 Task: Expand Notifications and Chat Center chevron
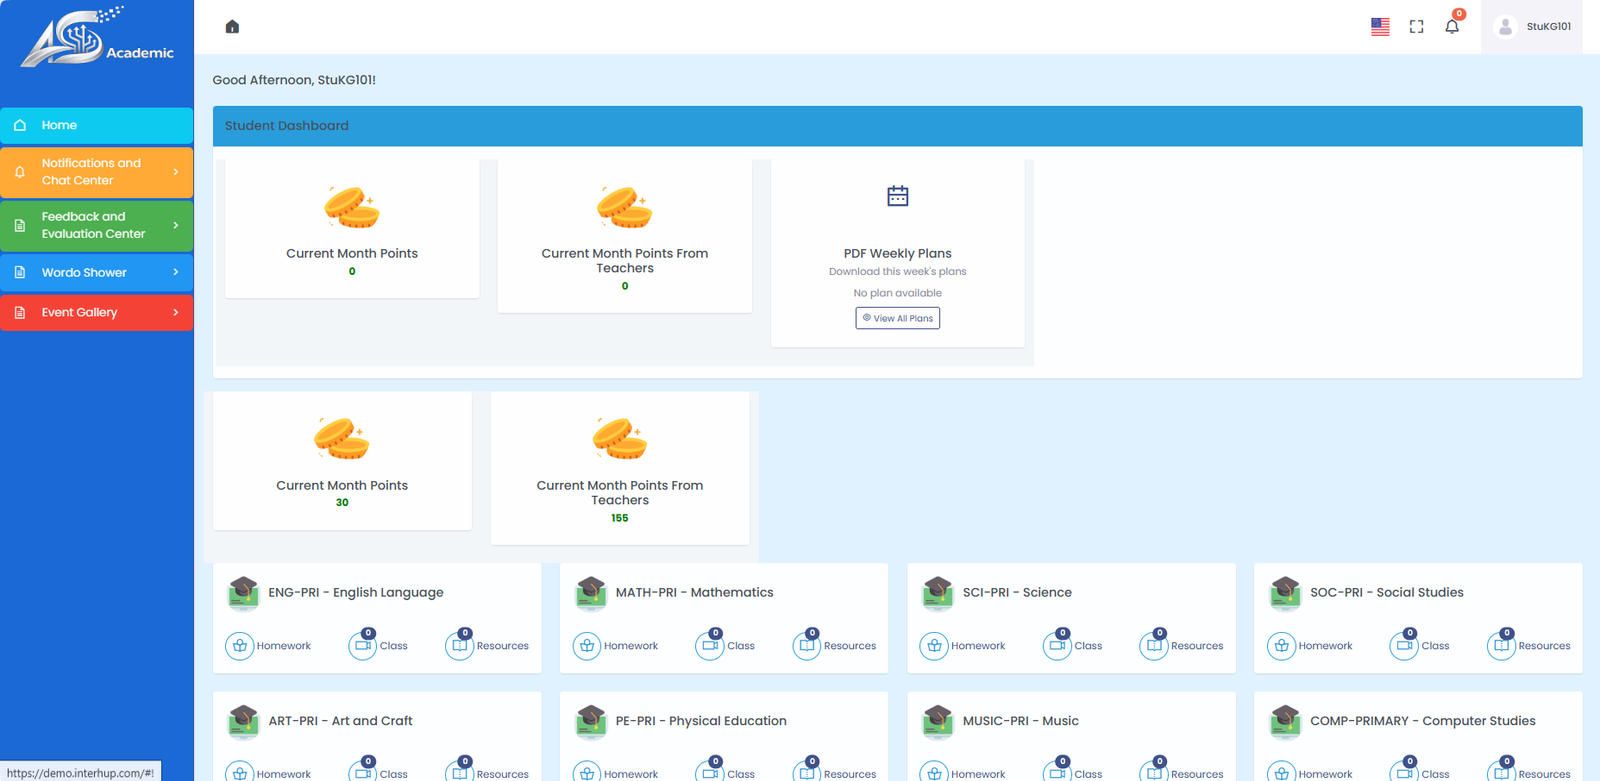[176, 172]
